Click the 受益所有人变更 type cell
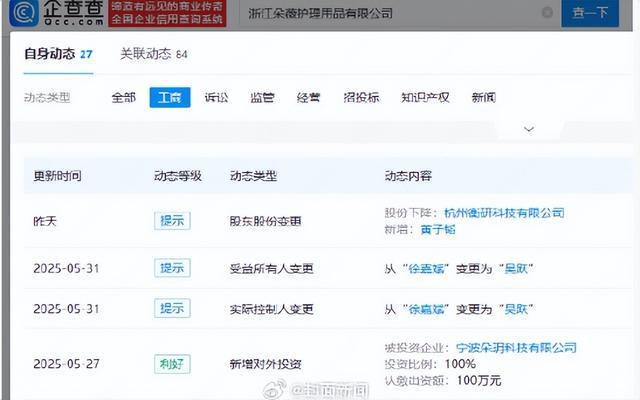This screenshot has width=640, height=400. tap(271, 269)
